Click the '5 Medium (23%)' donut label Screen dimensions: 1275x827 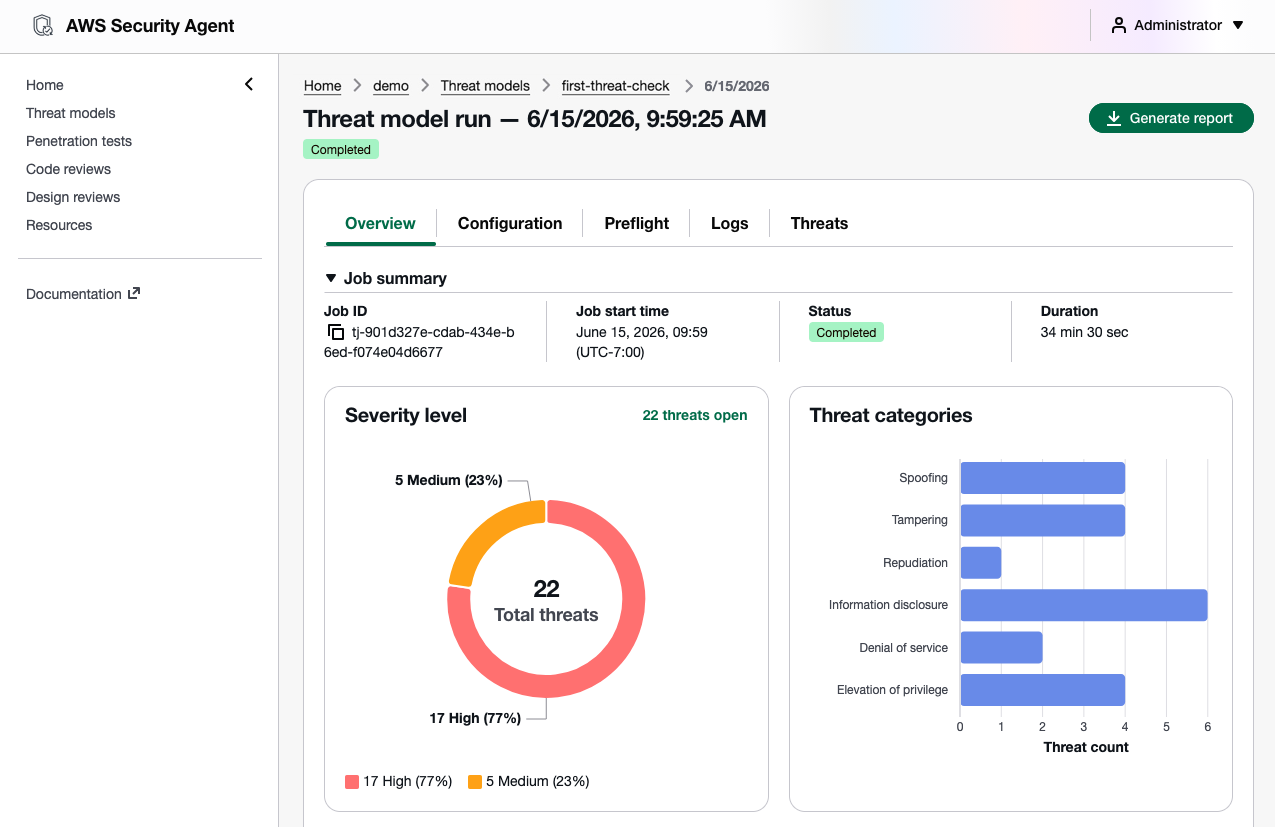coord(449,480)
